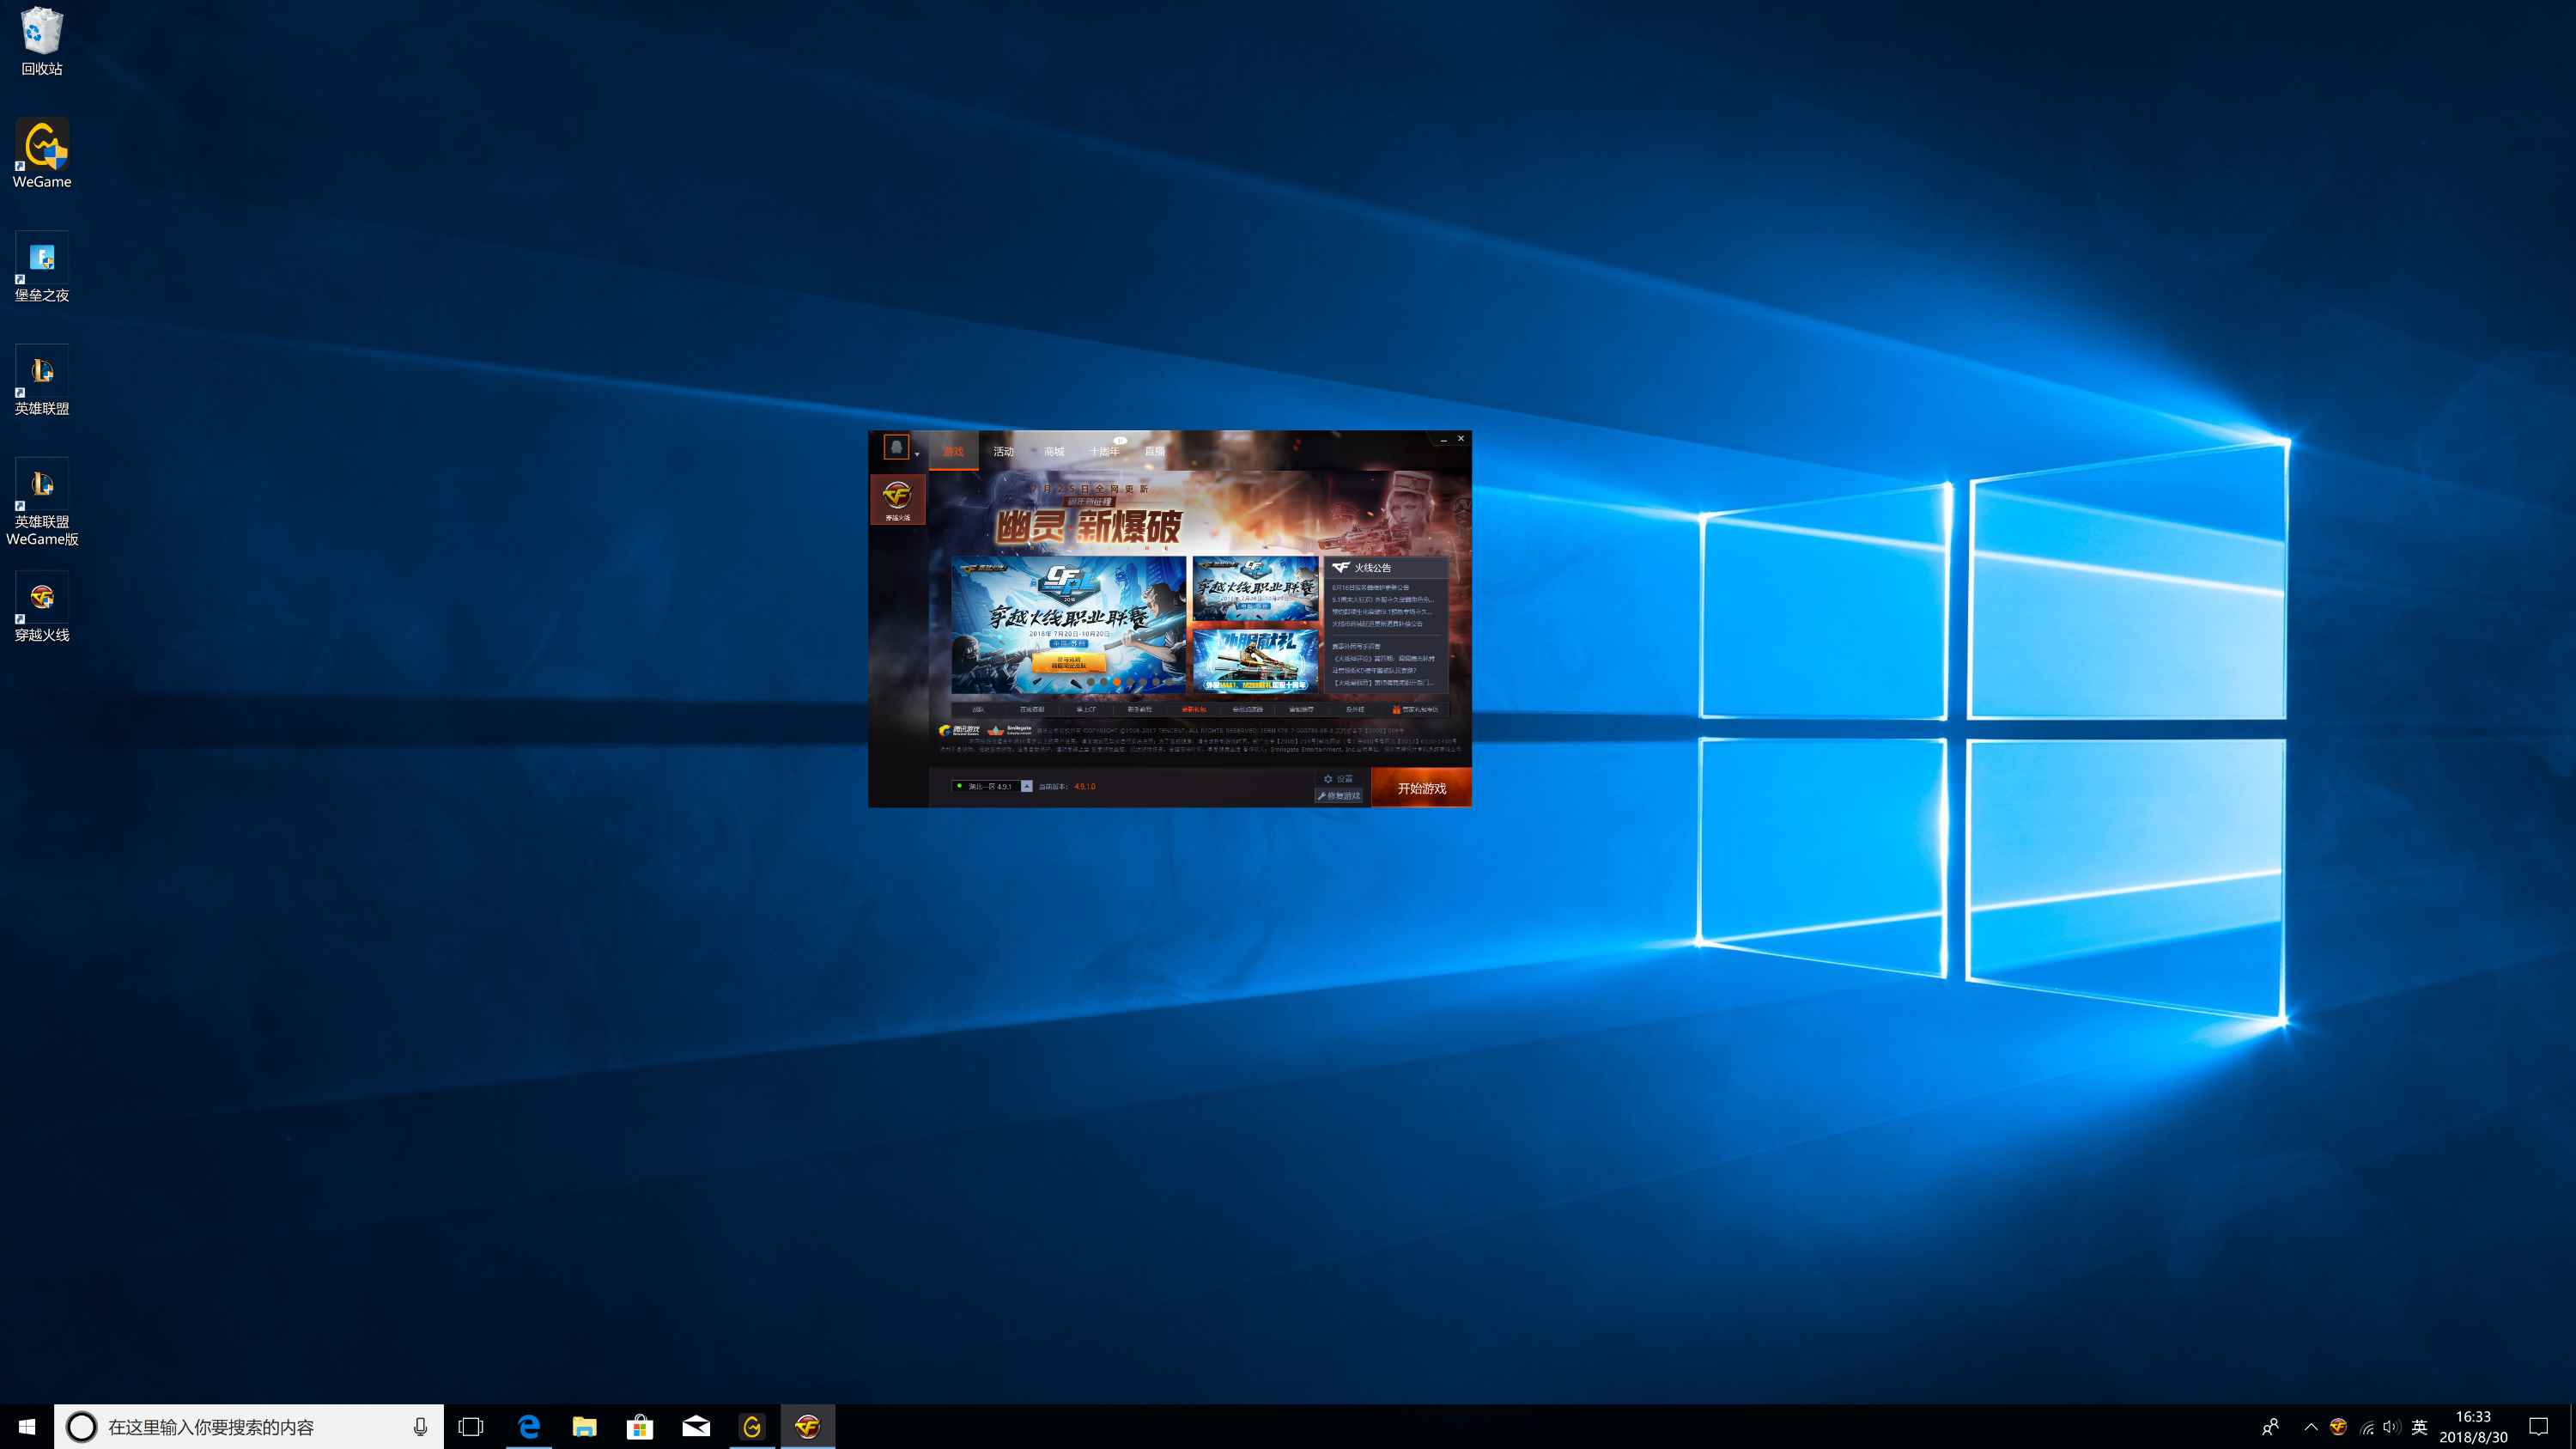Launch Microsoft Edge from the taskbar
Screen dimensions: 2576x1449
[528, 1427]
